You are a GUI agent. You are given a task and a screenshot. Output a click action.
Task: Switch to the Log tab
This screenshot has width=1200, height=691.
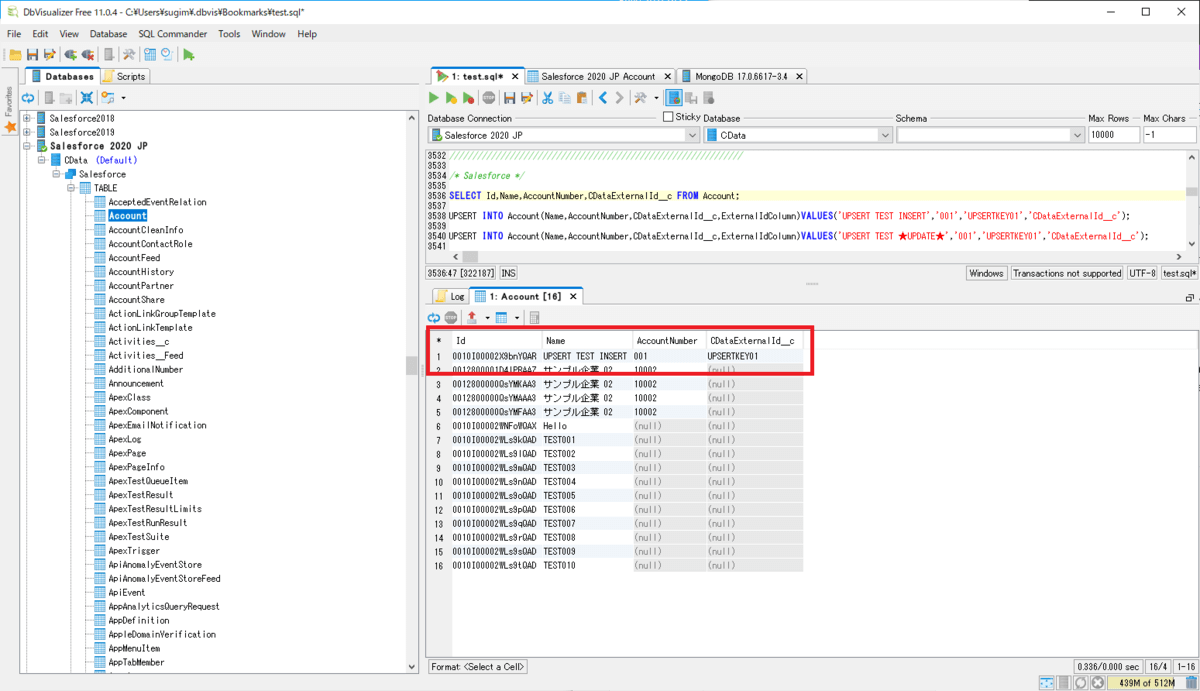click(451, 297)
